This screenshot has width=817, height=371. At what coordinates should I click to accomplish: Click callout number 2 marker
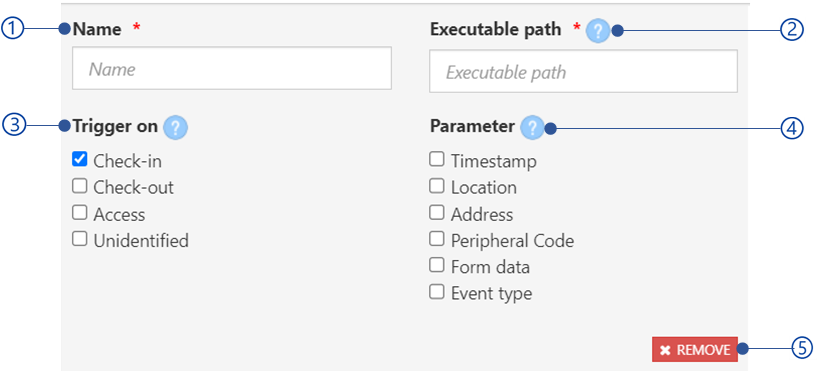pyautogui.click(x=792, y=31)
